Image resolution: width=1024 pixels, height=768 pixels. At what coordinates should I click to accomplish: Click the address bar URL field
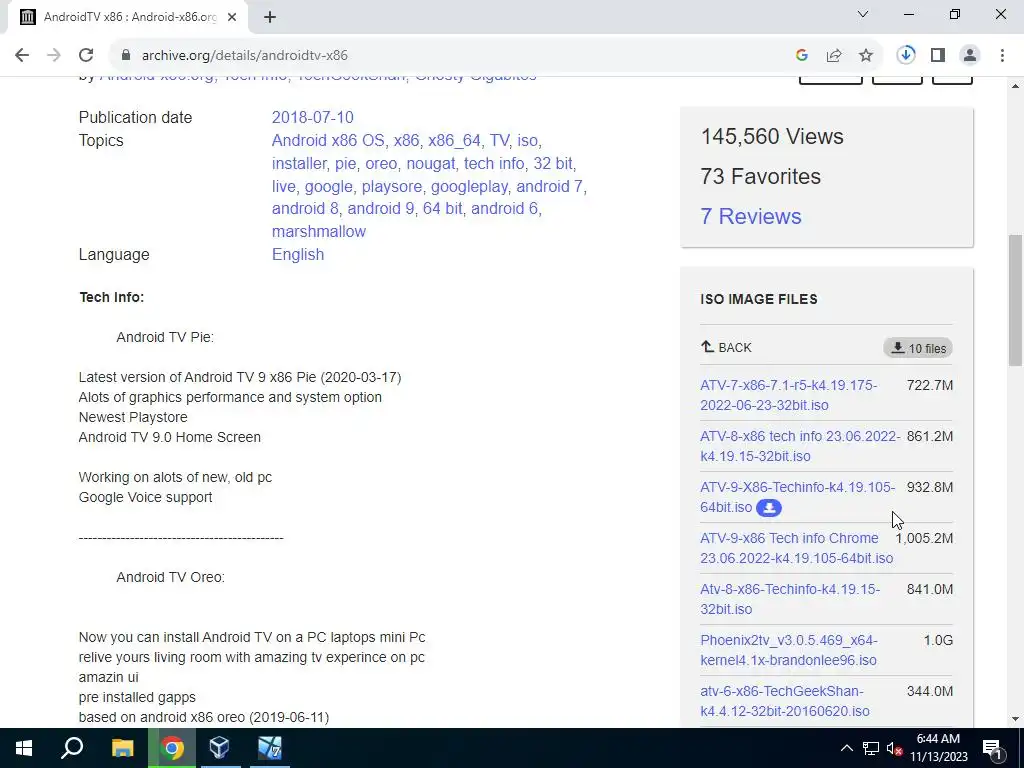(457, 56)
